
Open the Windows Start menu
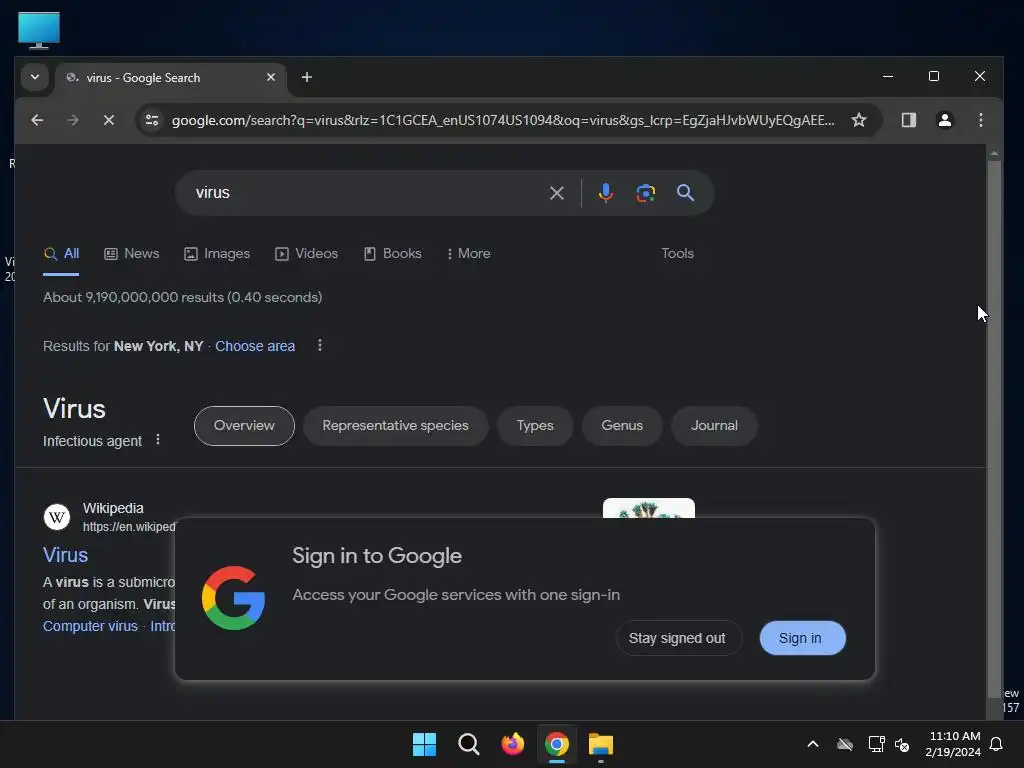[424, 744]
